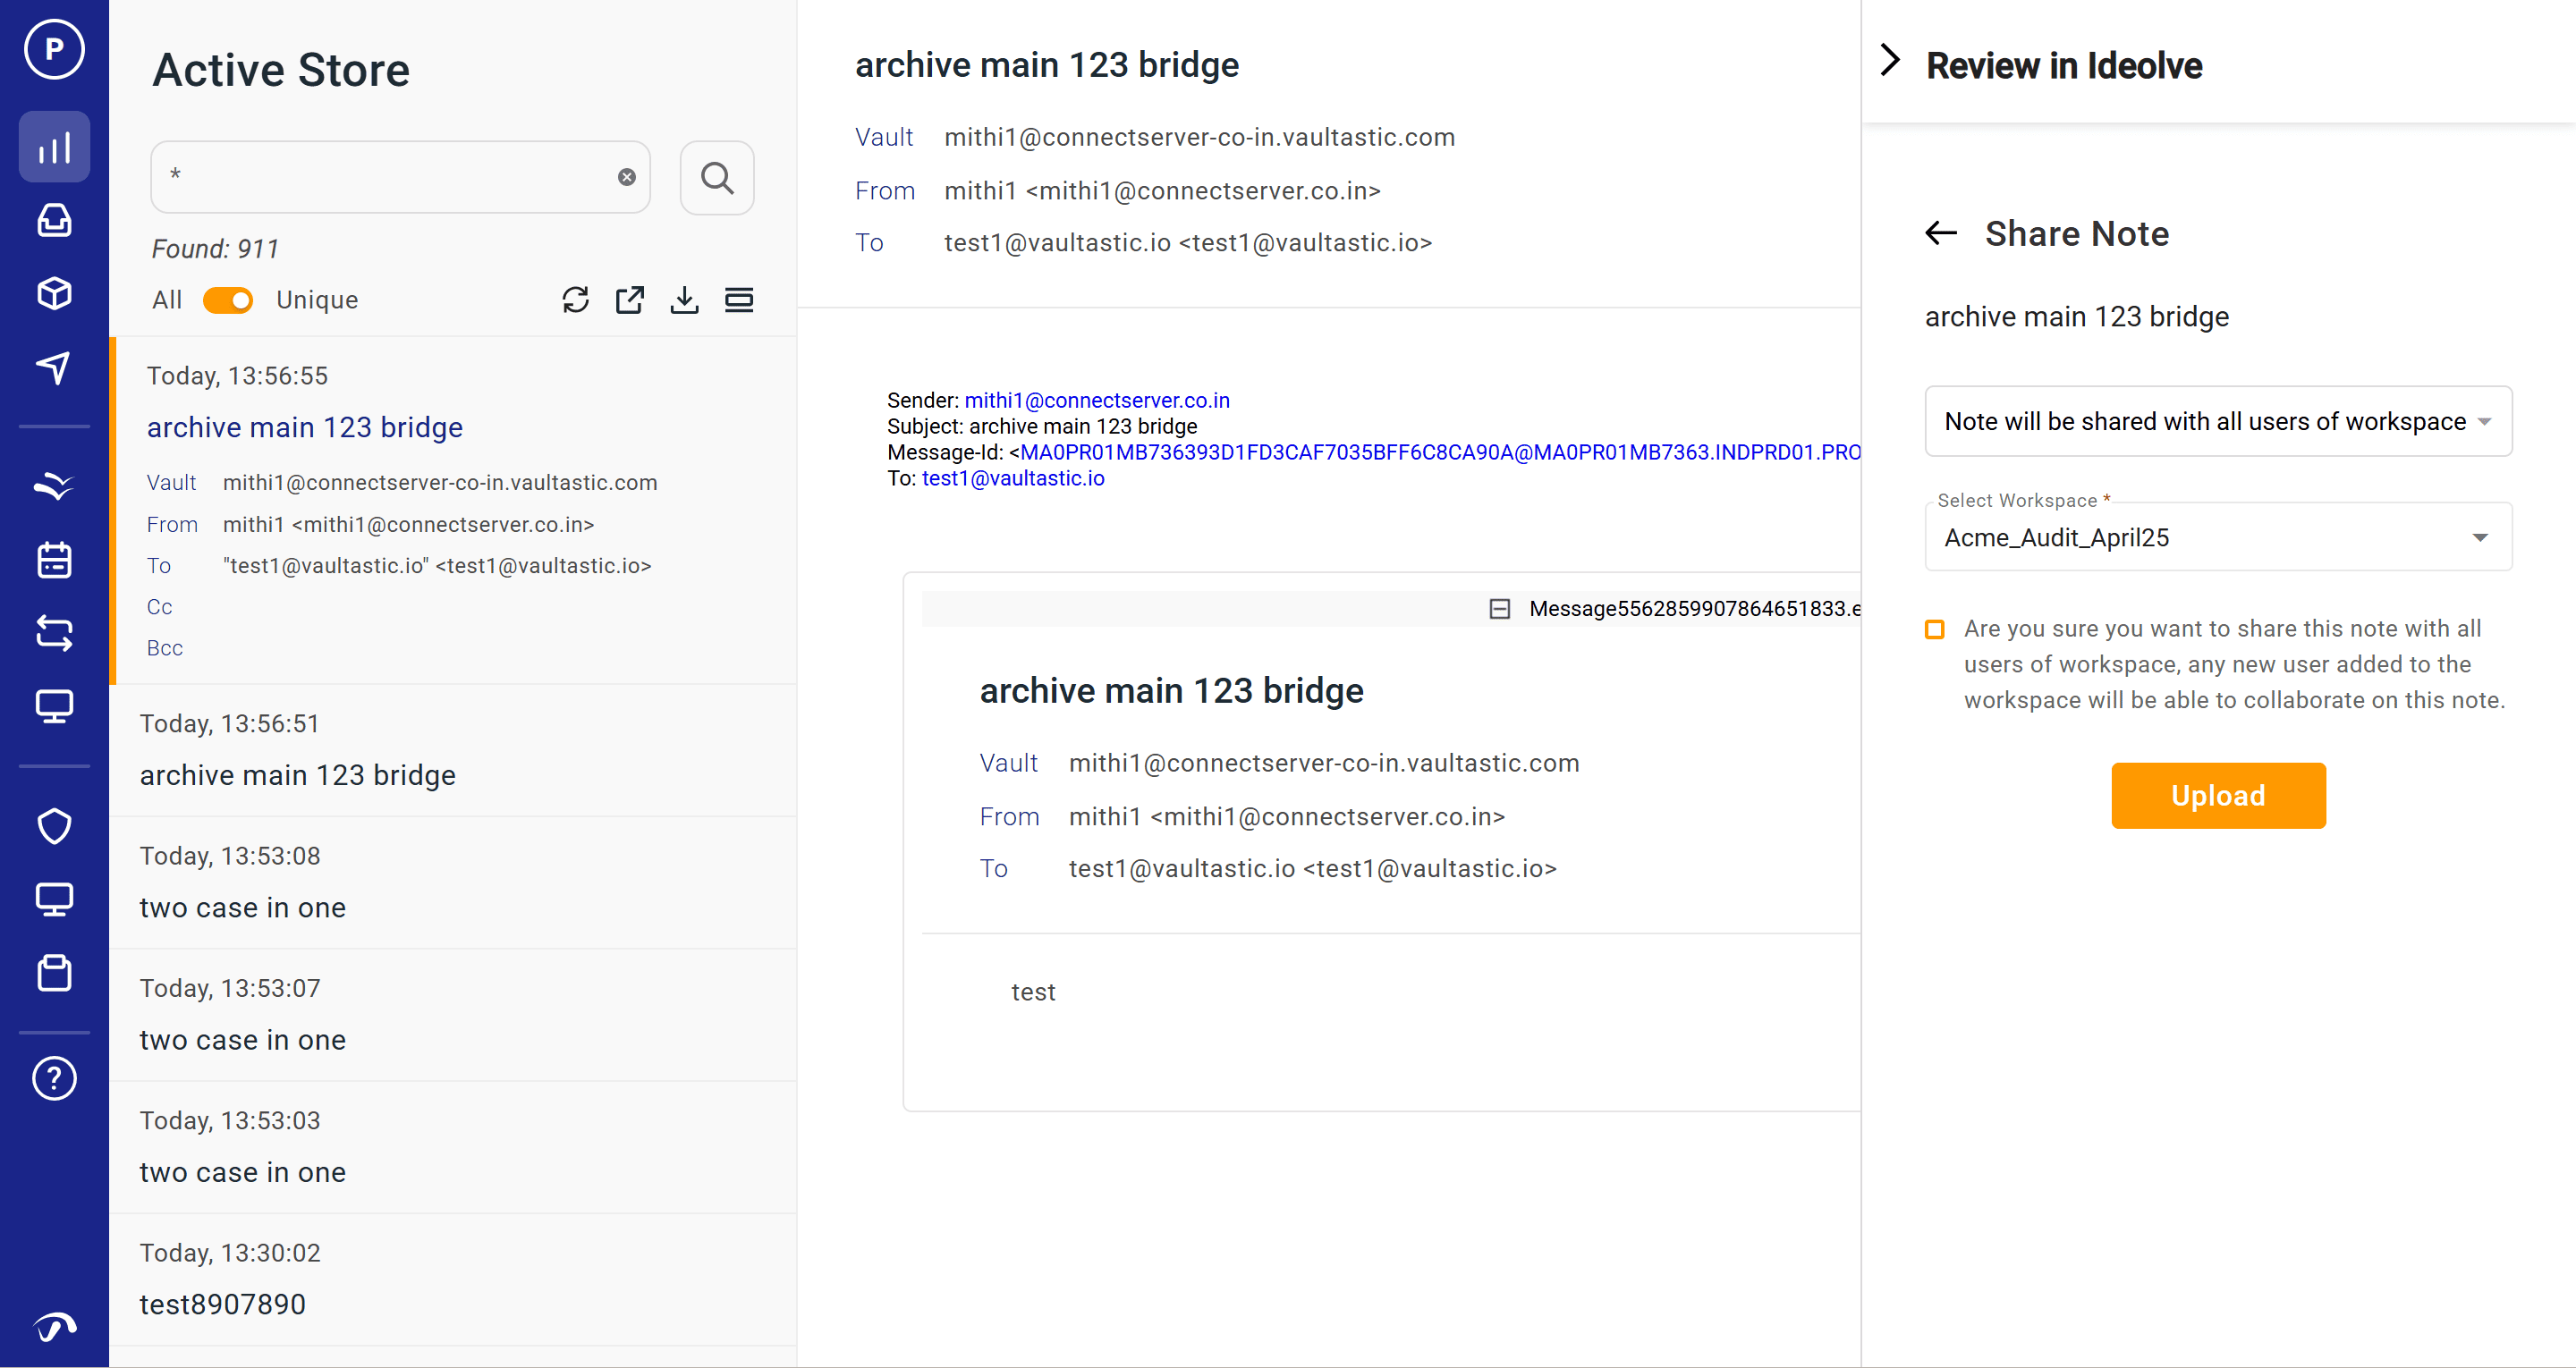This screenshot has height=1368, width=2576.
Task: Open results in external window icon
Action: pyautogui.click(x=630, y=300)
